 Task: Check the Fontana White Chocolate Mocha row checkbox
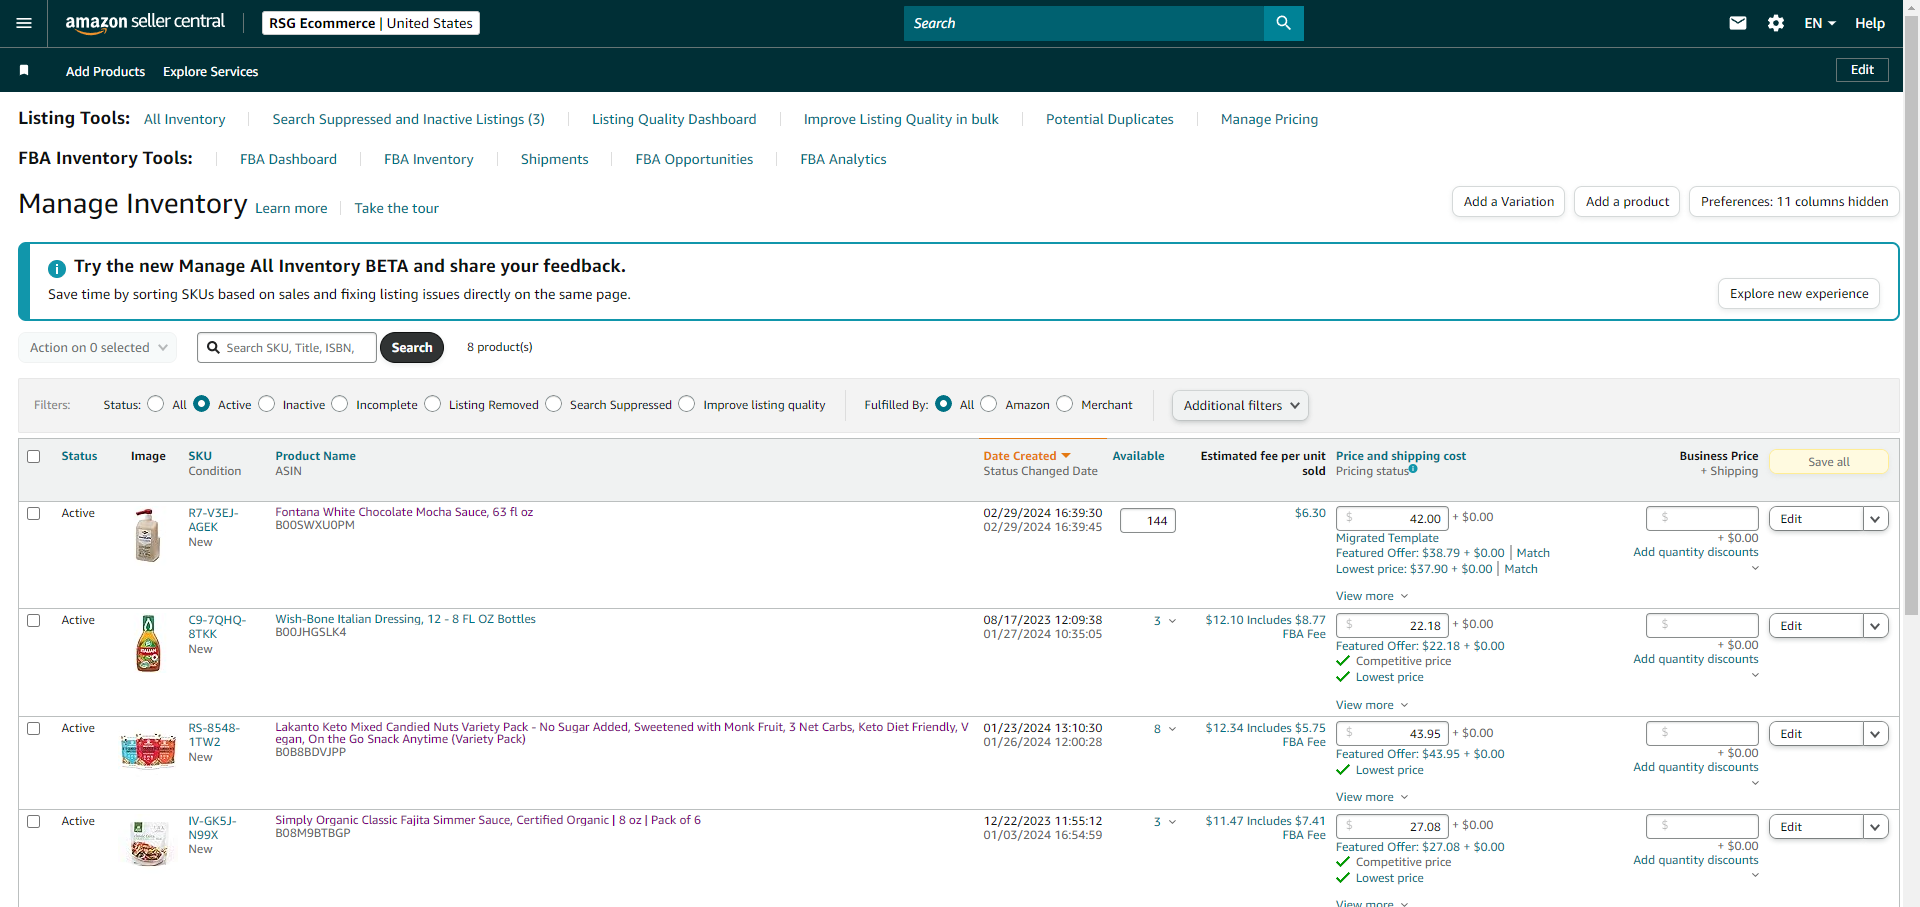(x=34, y=513)
